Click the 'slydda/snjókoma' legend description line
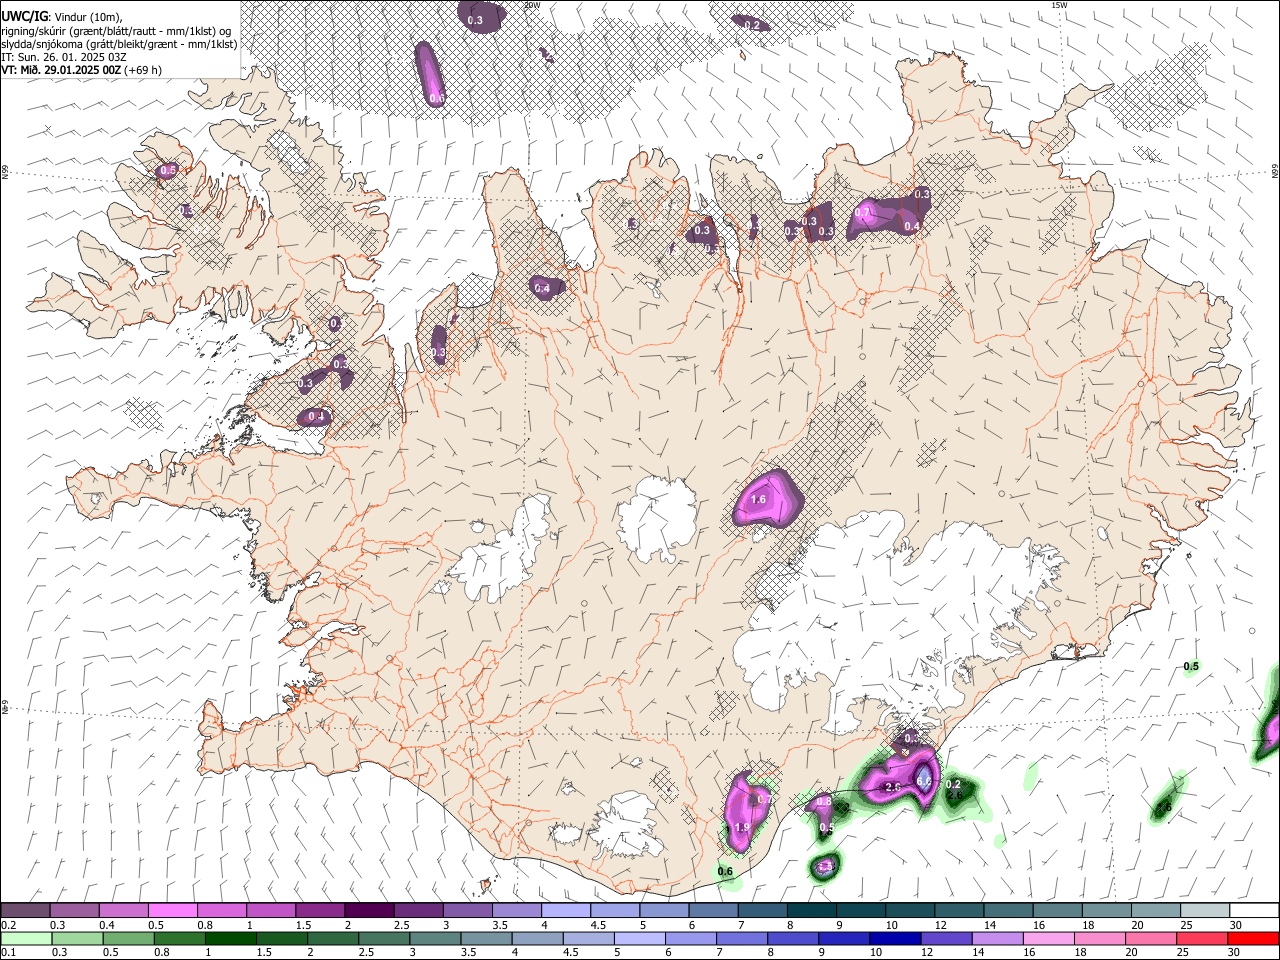 tap(119, 44)
